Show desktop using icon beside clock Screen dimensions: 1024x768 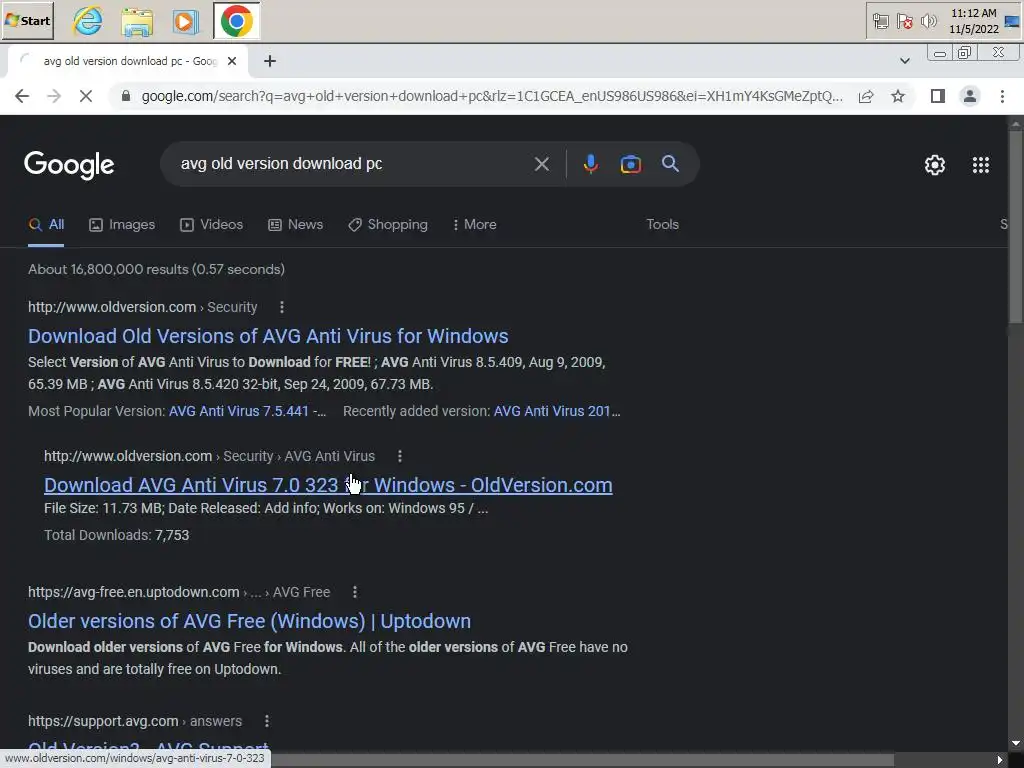click(x=1012, y=22)
